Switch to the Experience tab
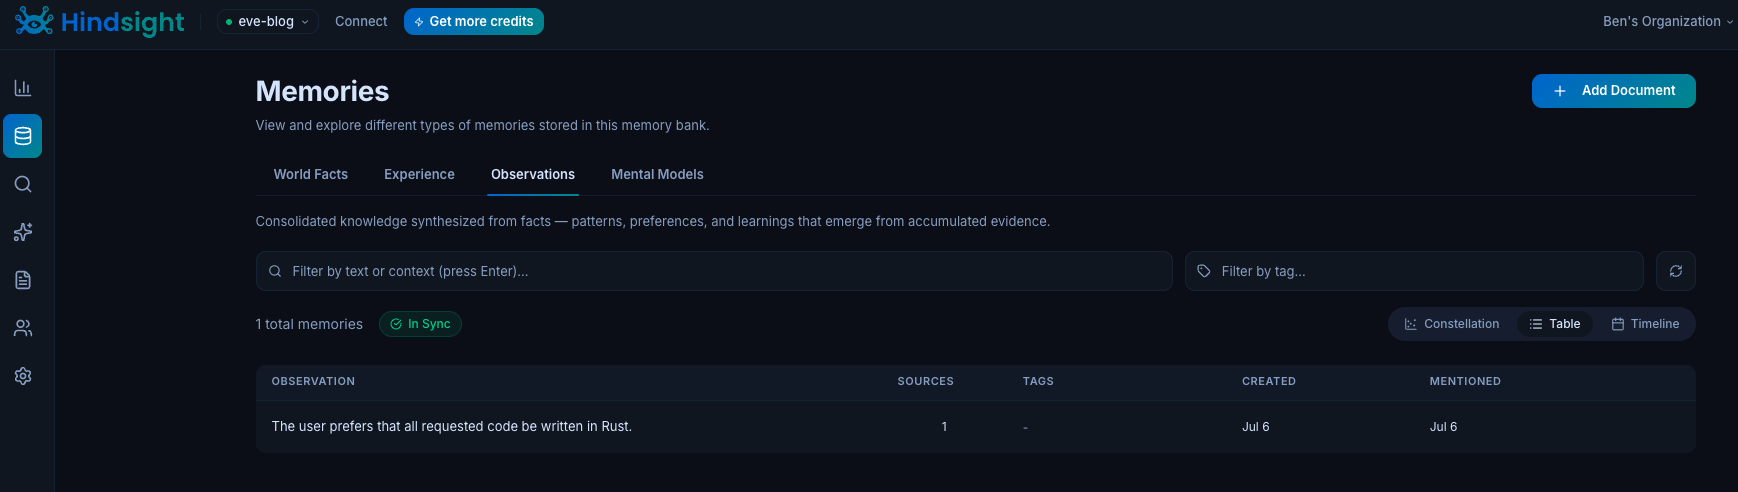Screen dimensions: 1738x492 (x=419, y=174)
